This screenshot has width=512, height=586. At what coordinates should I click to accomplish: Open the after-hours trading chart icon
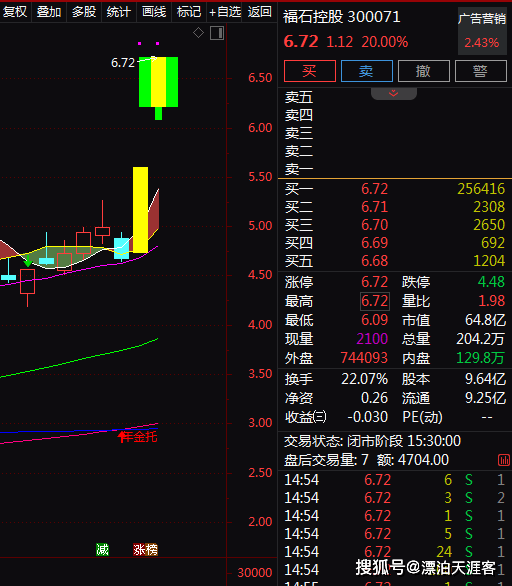504,460
